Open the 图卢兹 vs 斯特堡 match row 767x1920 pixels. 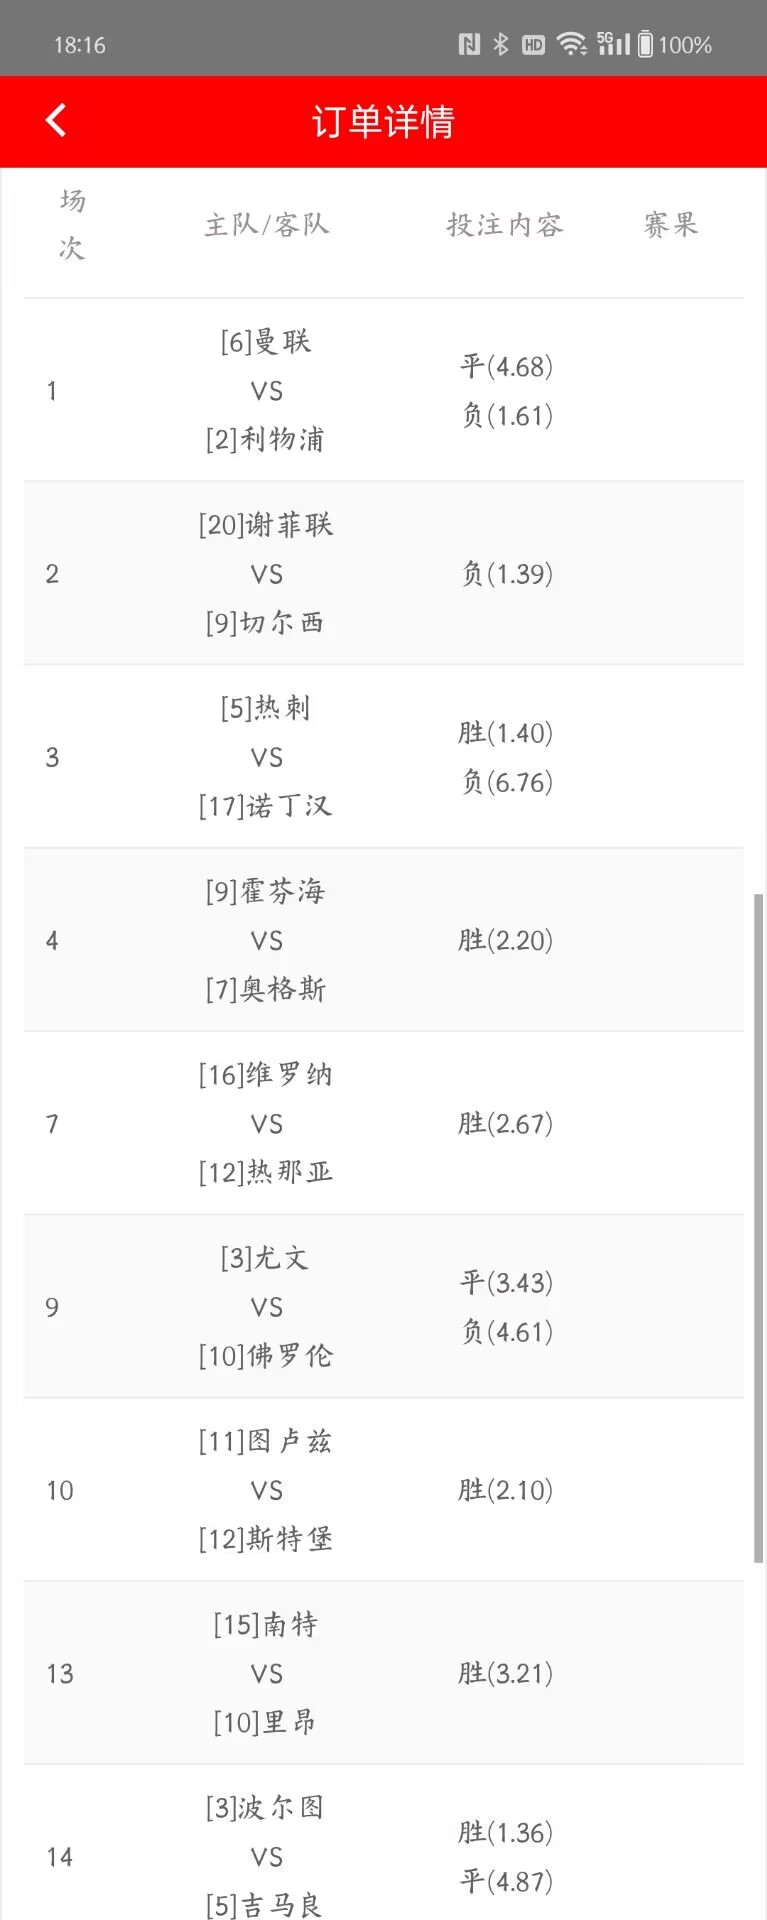coord(384,1490)
